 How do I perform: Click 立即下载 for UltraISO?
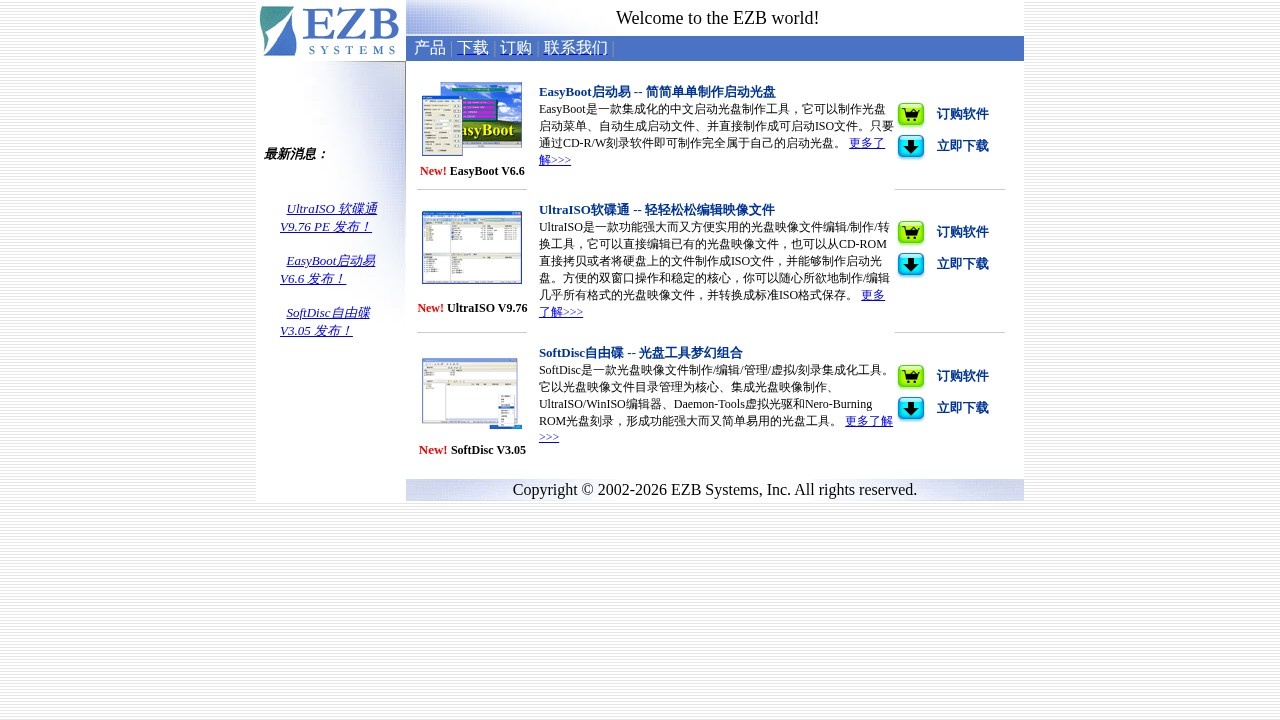(x=963, y=264)
